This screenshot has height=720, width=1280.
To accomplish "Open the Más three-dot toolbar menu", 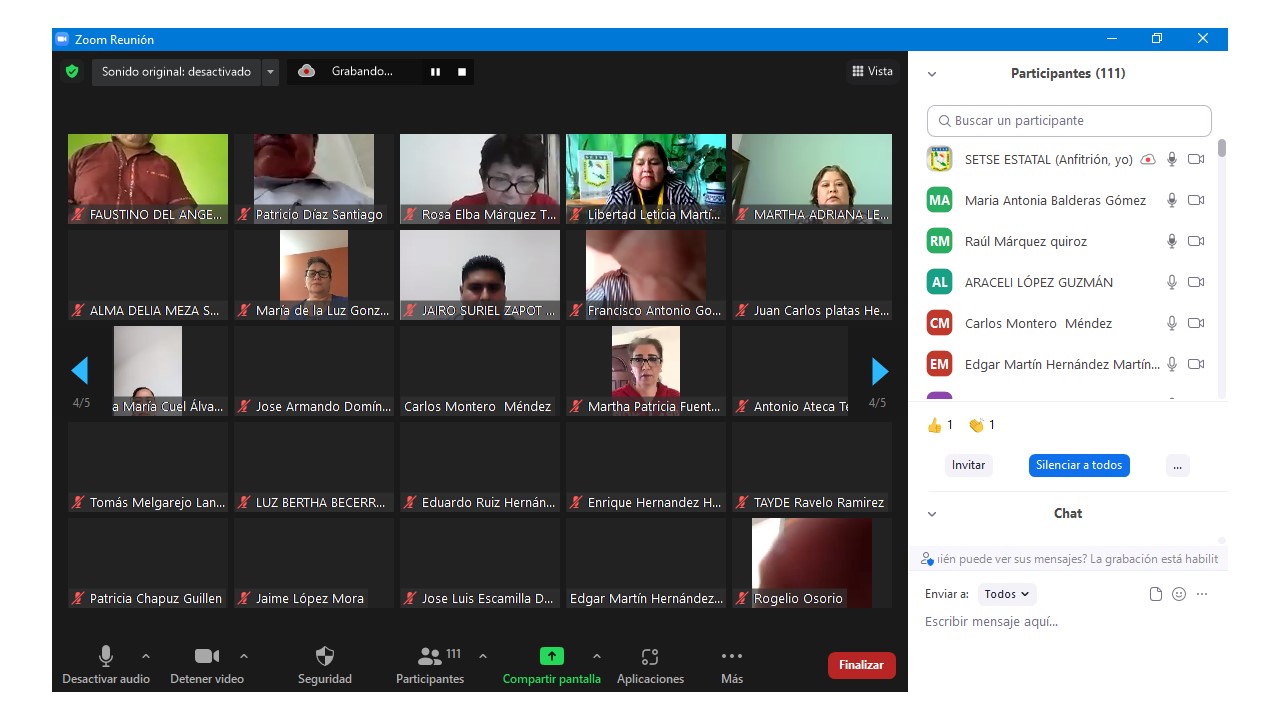I will (732, 665).
